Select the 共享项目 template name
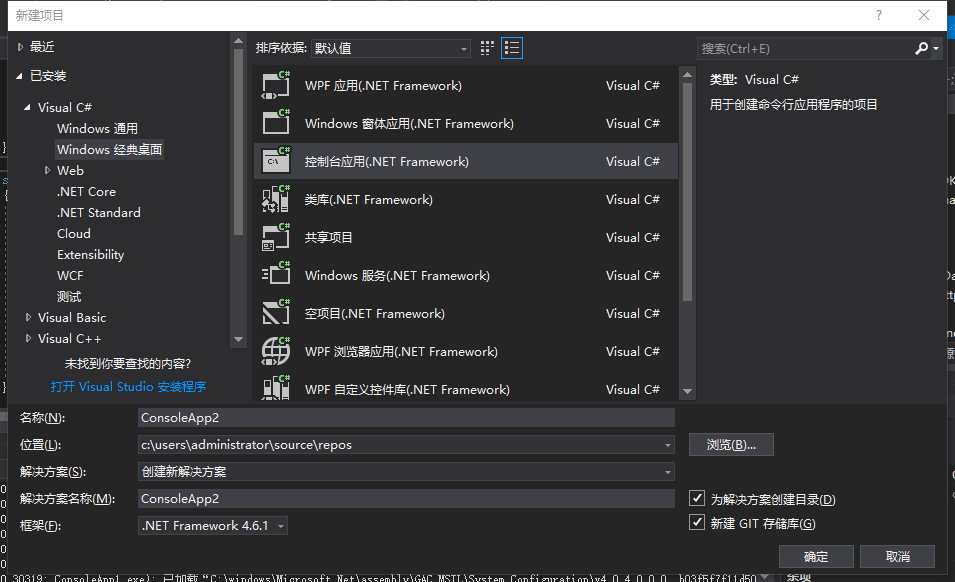 pos(328,237)
